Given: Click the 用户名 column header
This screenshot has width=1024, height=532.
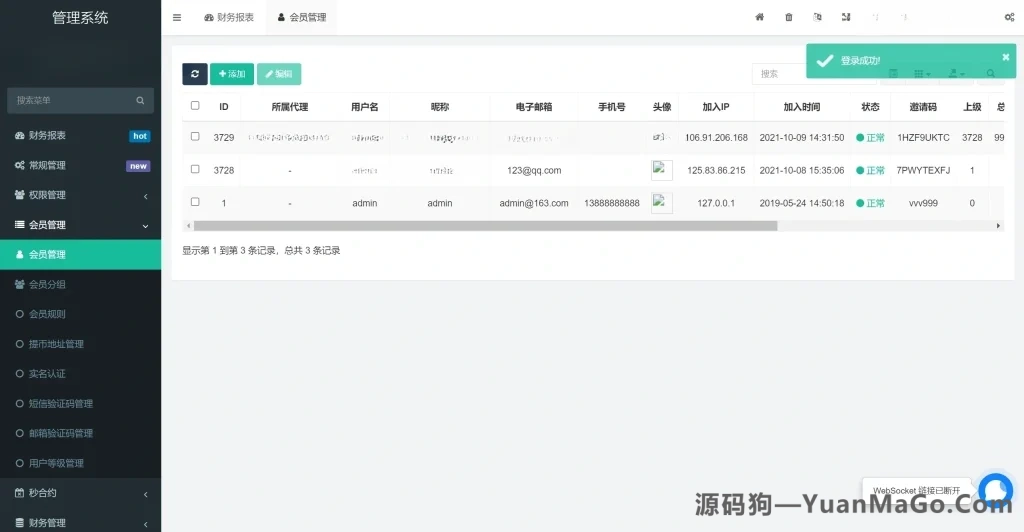Looking at the screenshot, I should [364, 107].
